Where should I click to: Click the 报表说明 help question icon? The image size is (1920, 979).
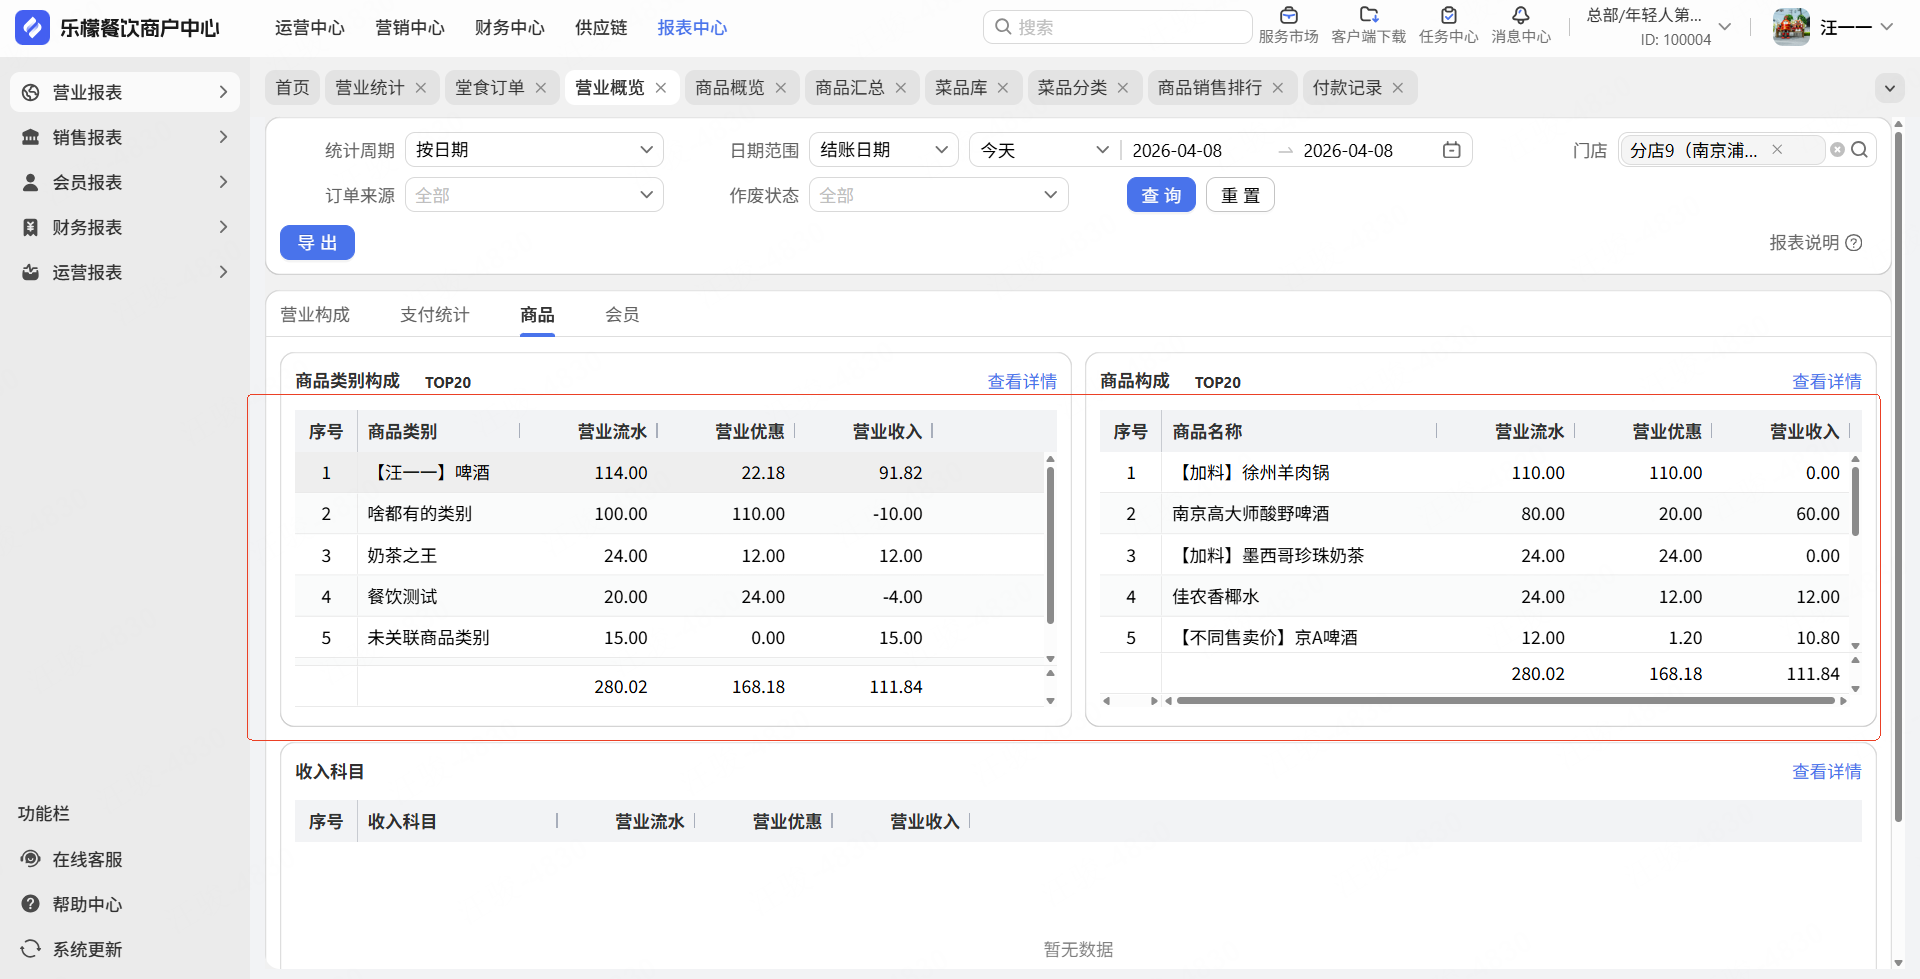(1854, 243)
